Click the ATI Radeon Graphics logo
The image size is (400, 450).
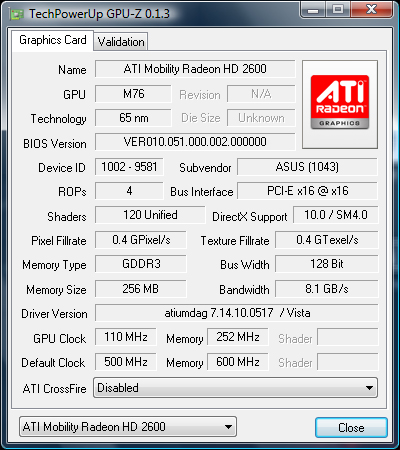[340, 104]
